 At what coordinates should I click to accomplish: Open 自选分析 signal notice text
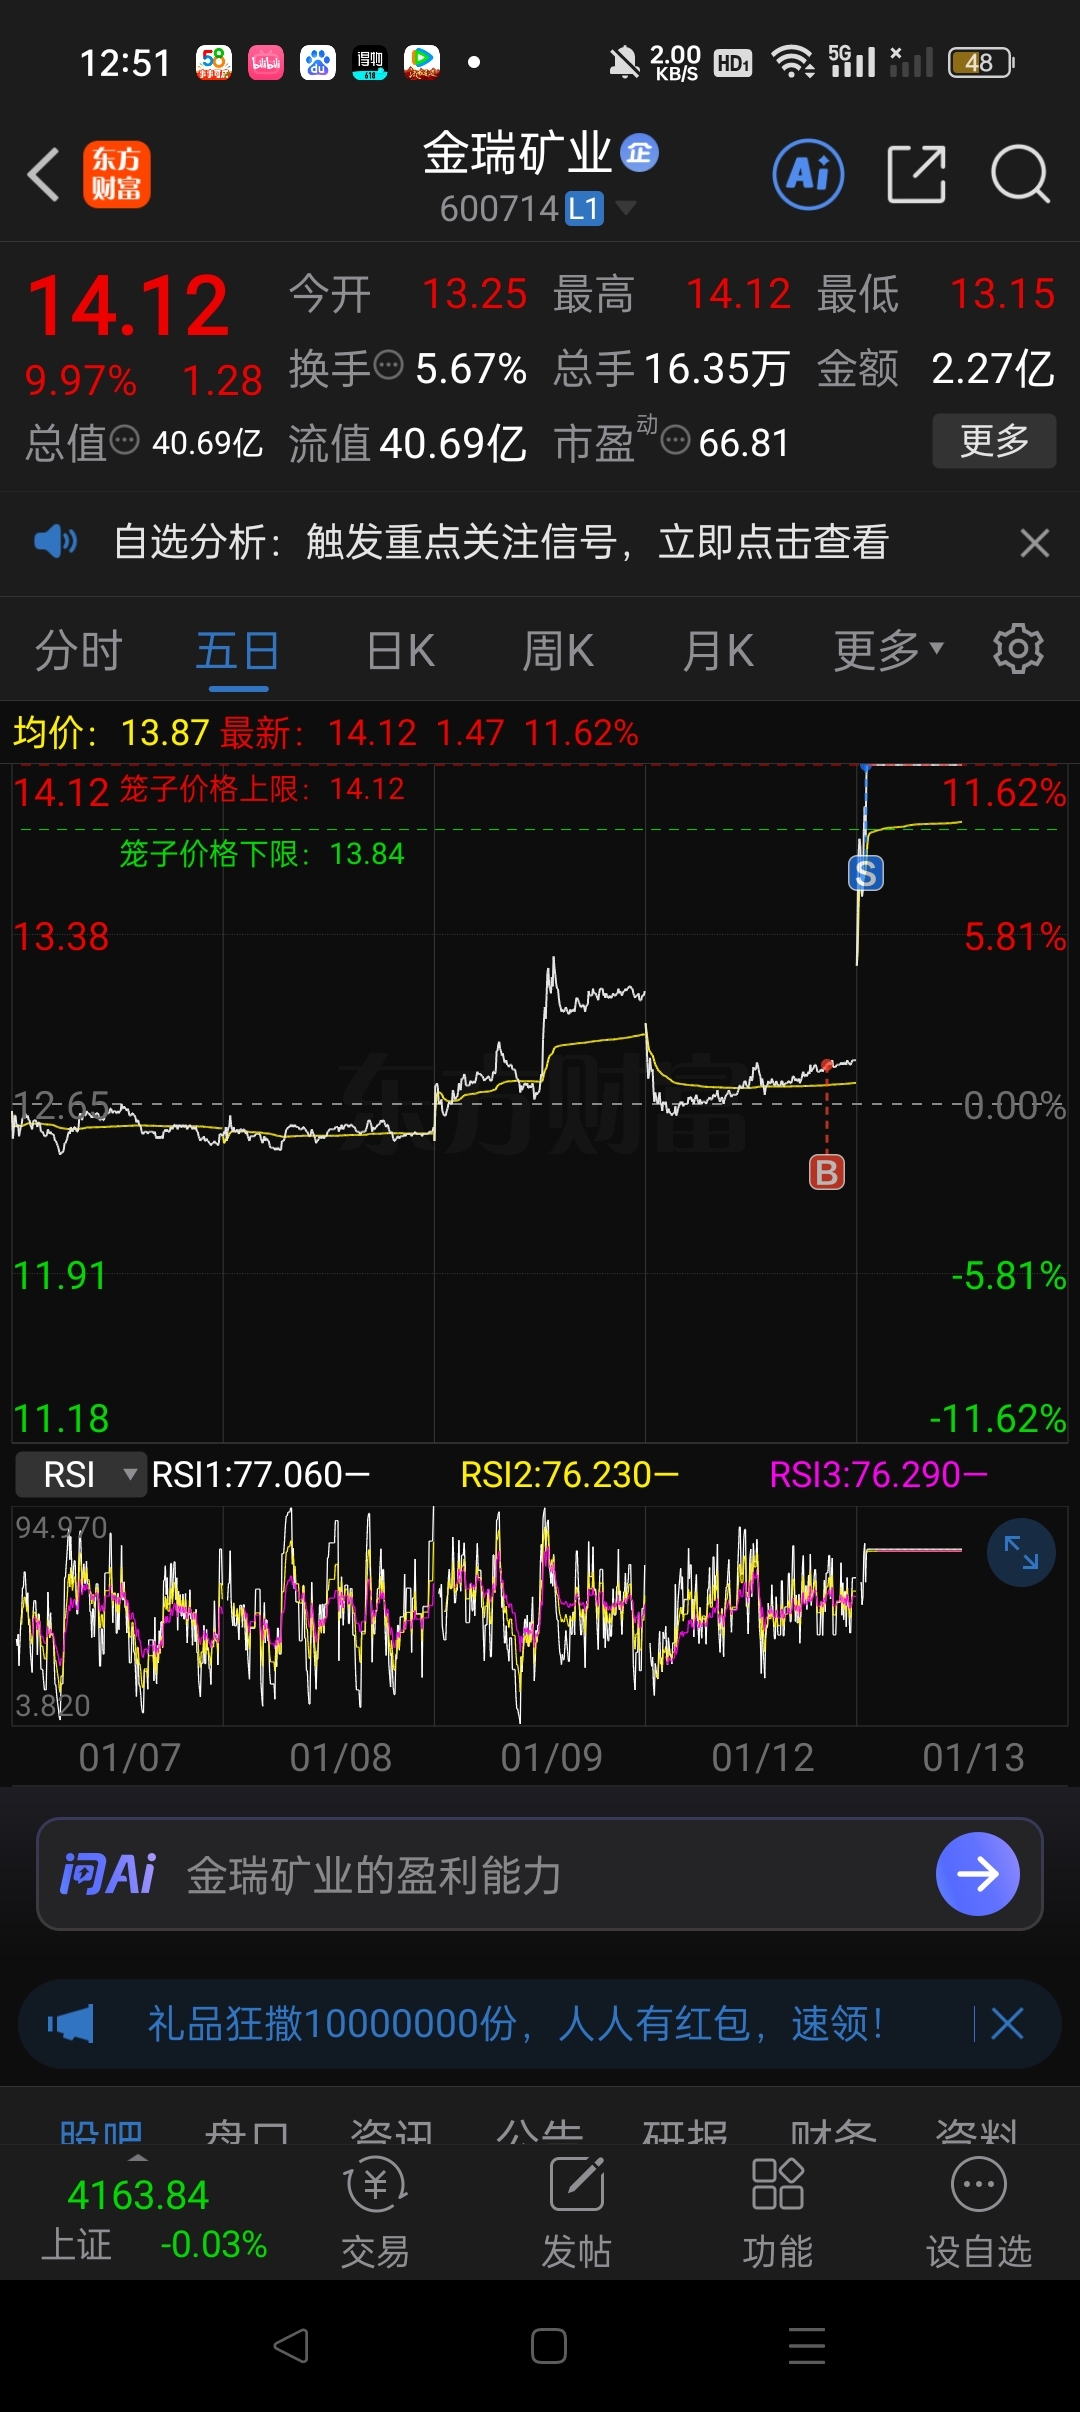coord(500,542)
